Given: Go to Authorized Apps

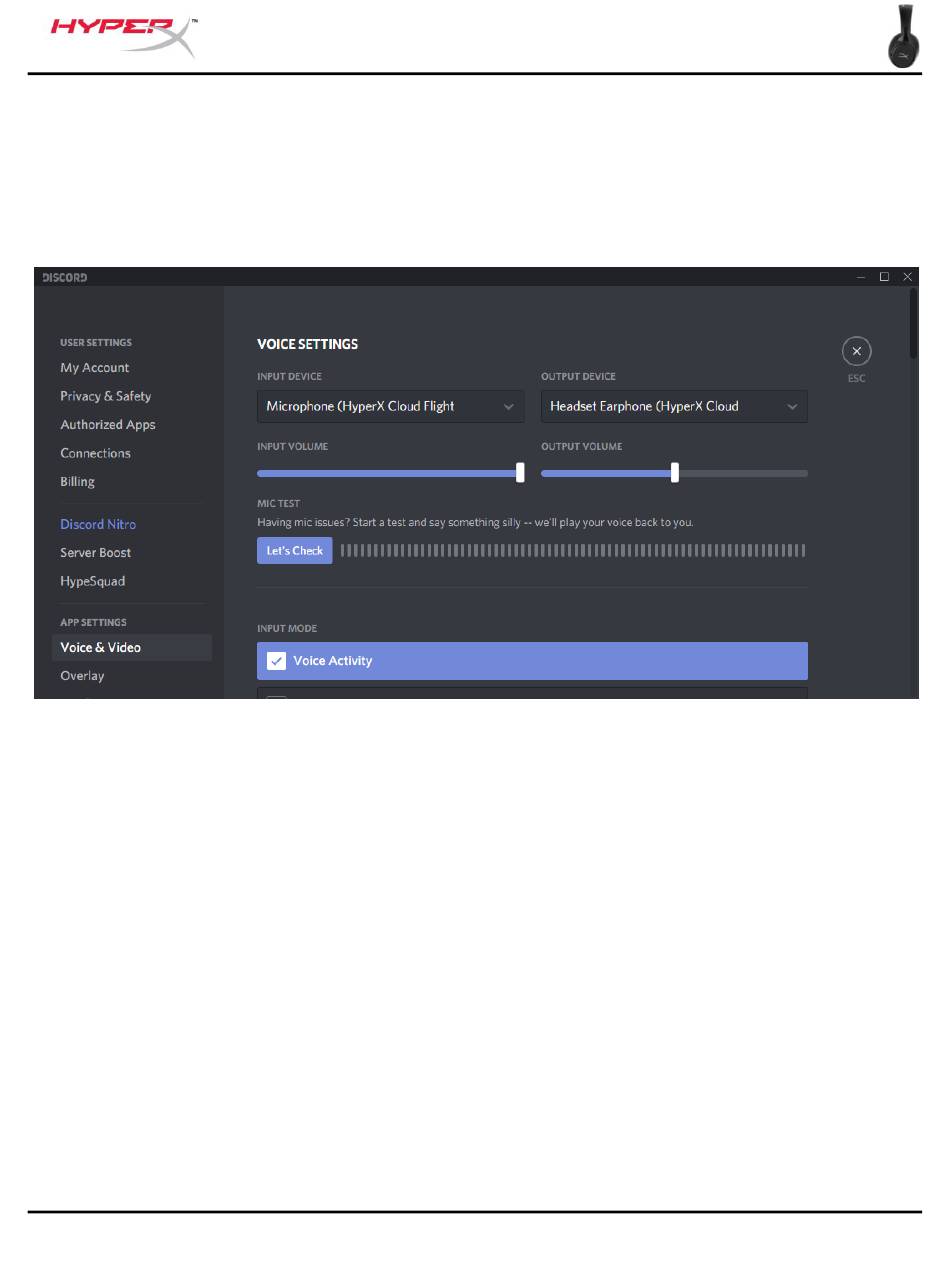Looking at the screenshot, I should point(108,425).
